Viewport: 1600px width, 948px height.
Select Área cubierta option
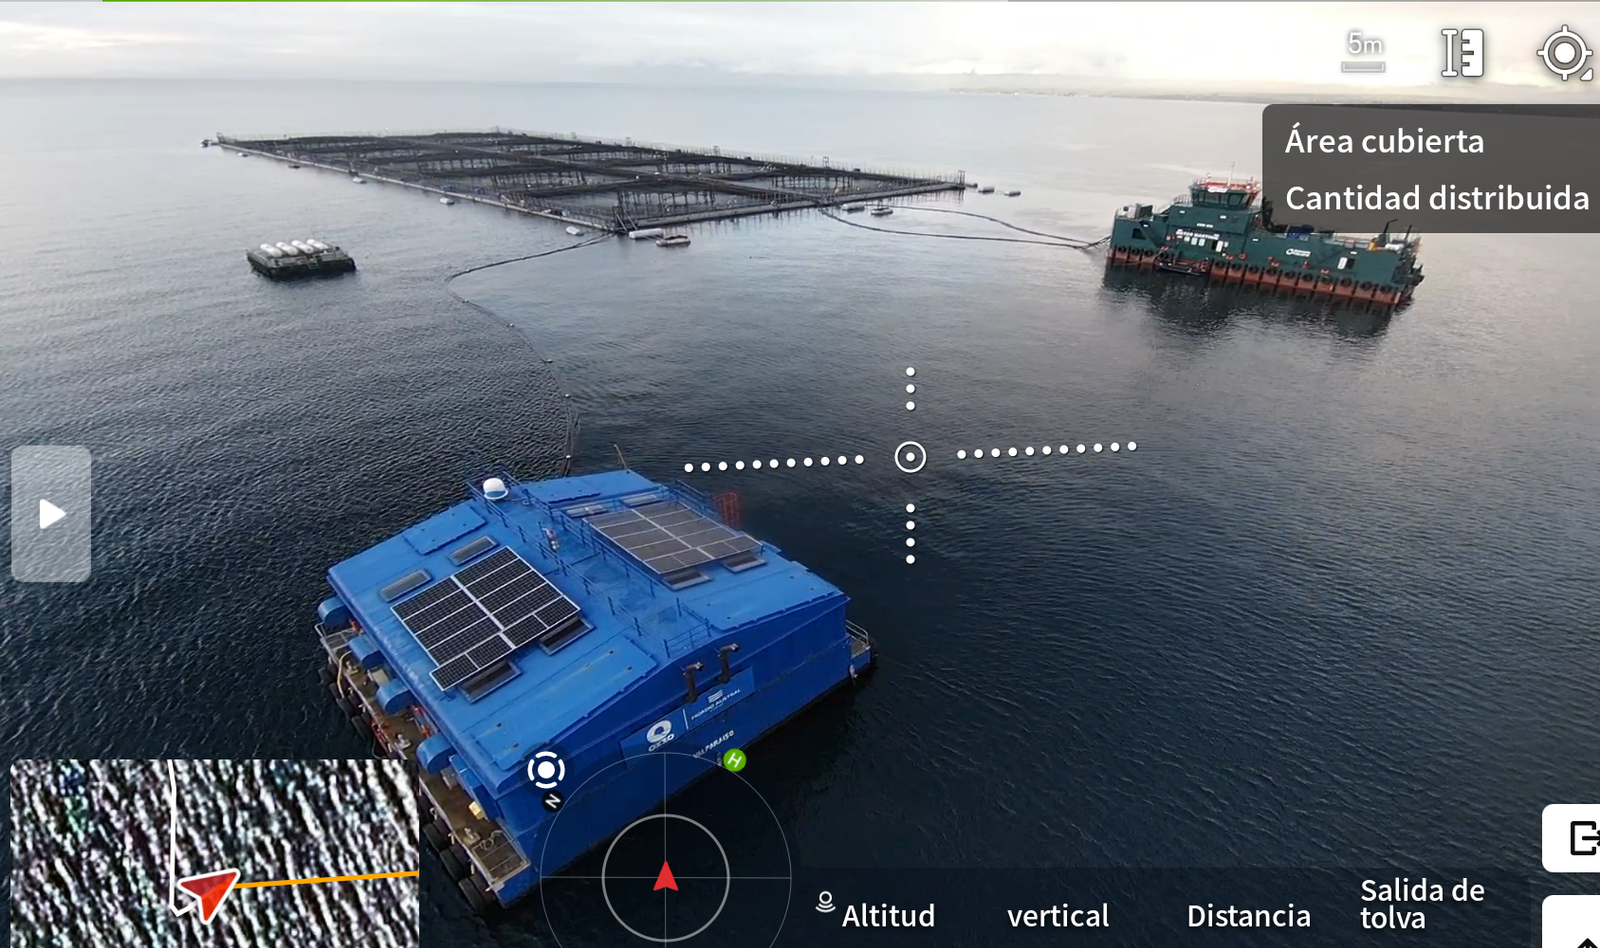click(x=1384, y=141)
